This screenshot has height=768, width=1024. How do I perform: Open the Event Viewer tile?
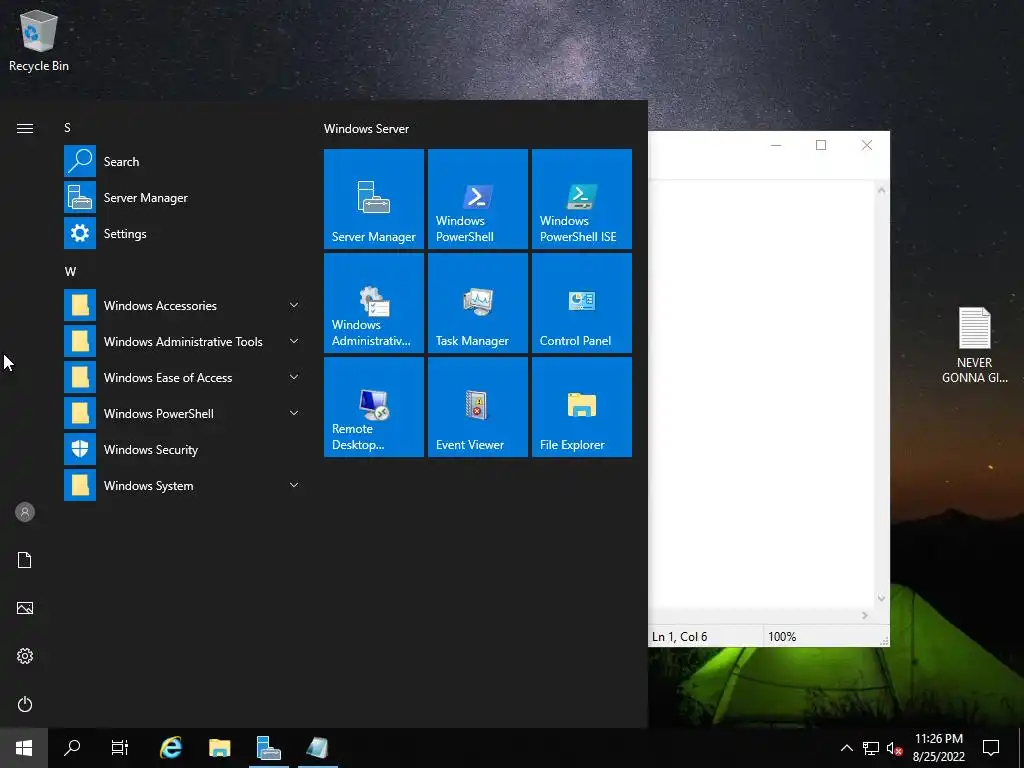coord(477,406)
